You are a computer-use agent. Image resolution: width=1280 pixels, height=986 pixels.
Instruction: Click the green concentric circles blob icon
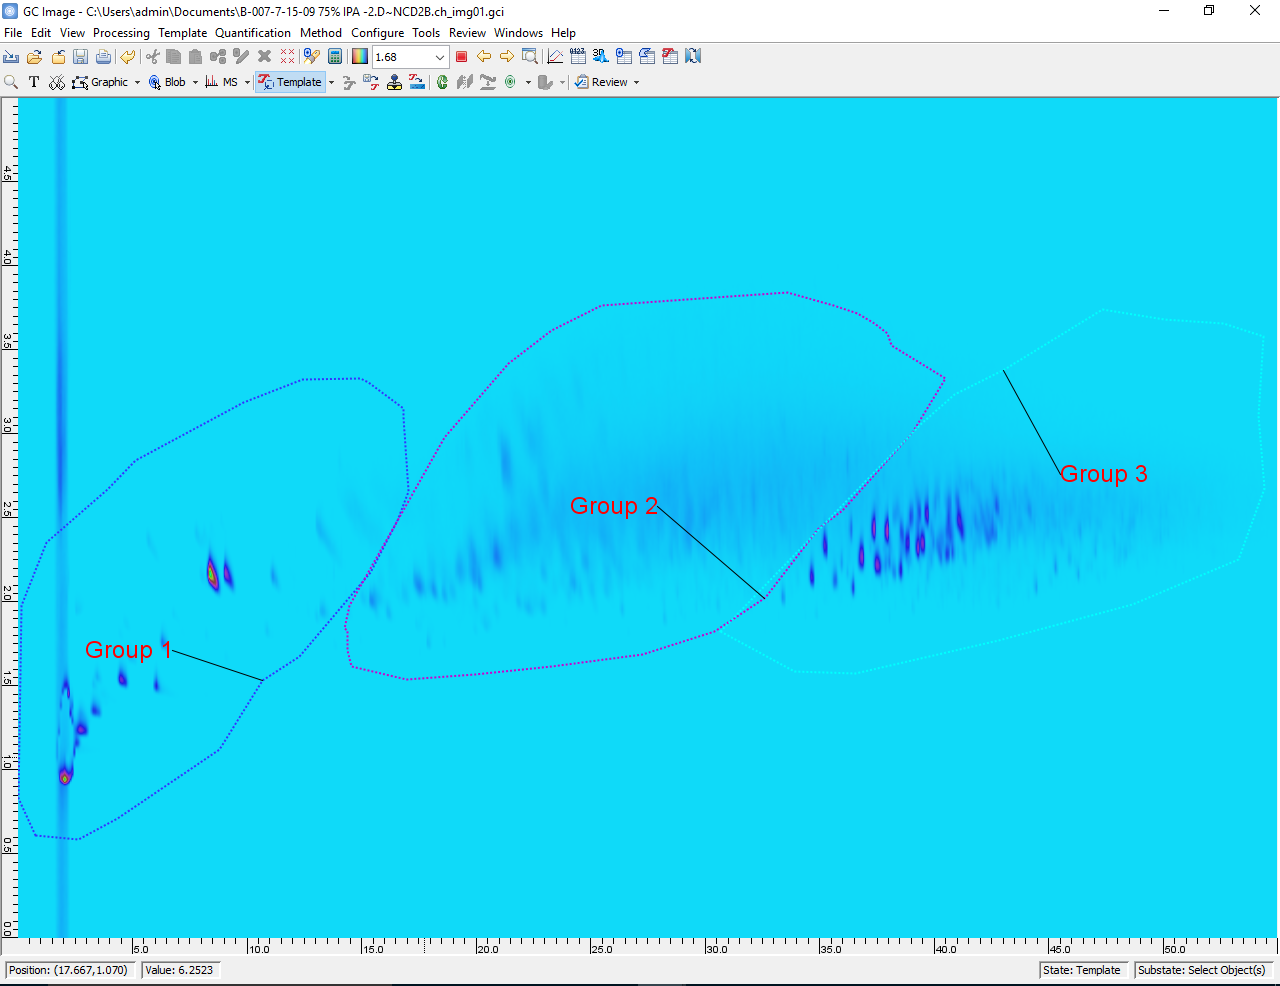click(511, 82)
